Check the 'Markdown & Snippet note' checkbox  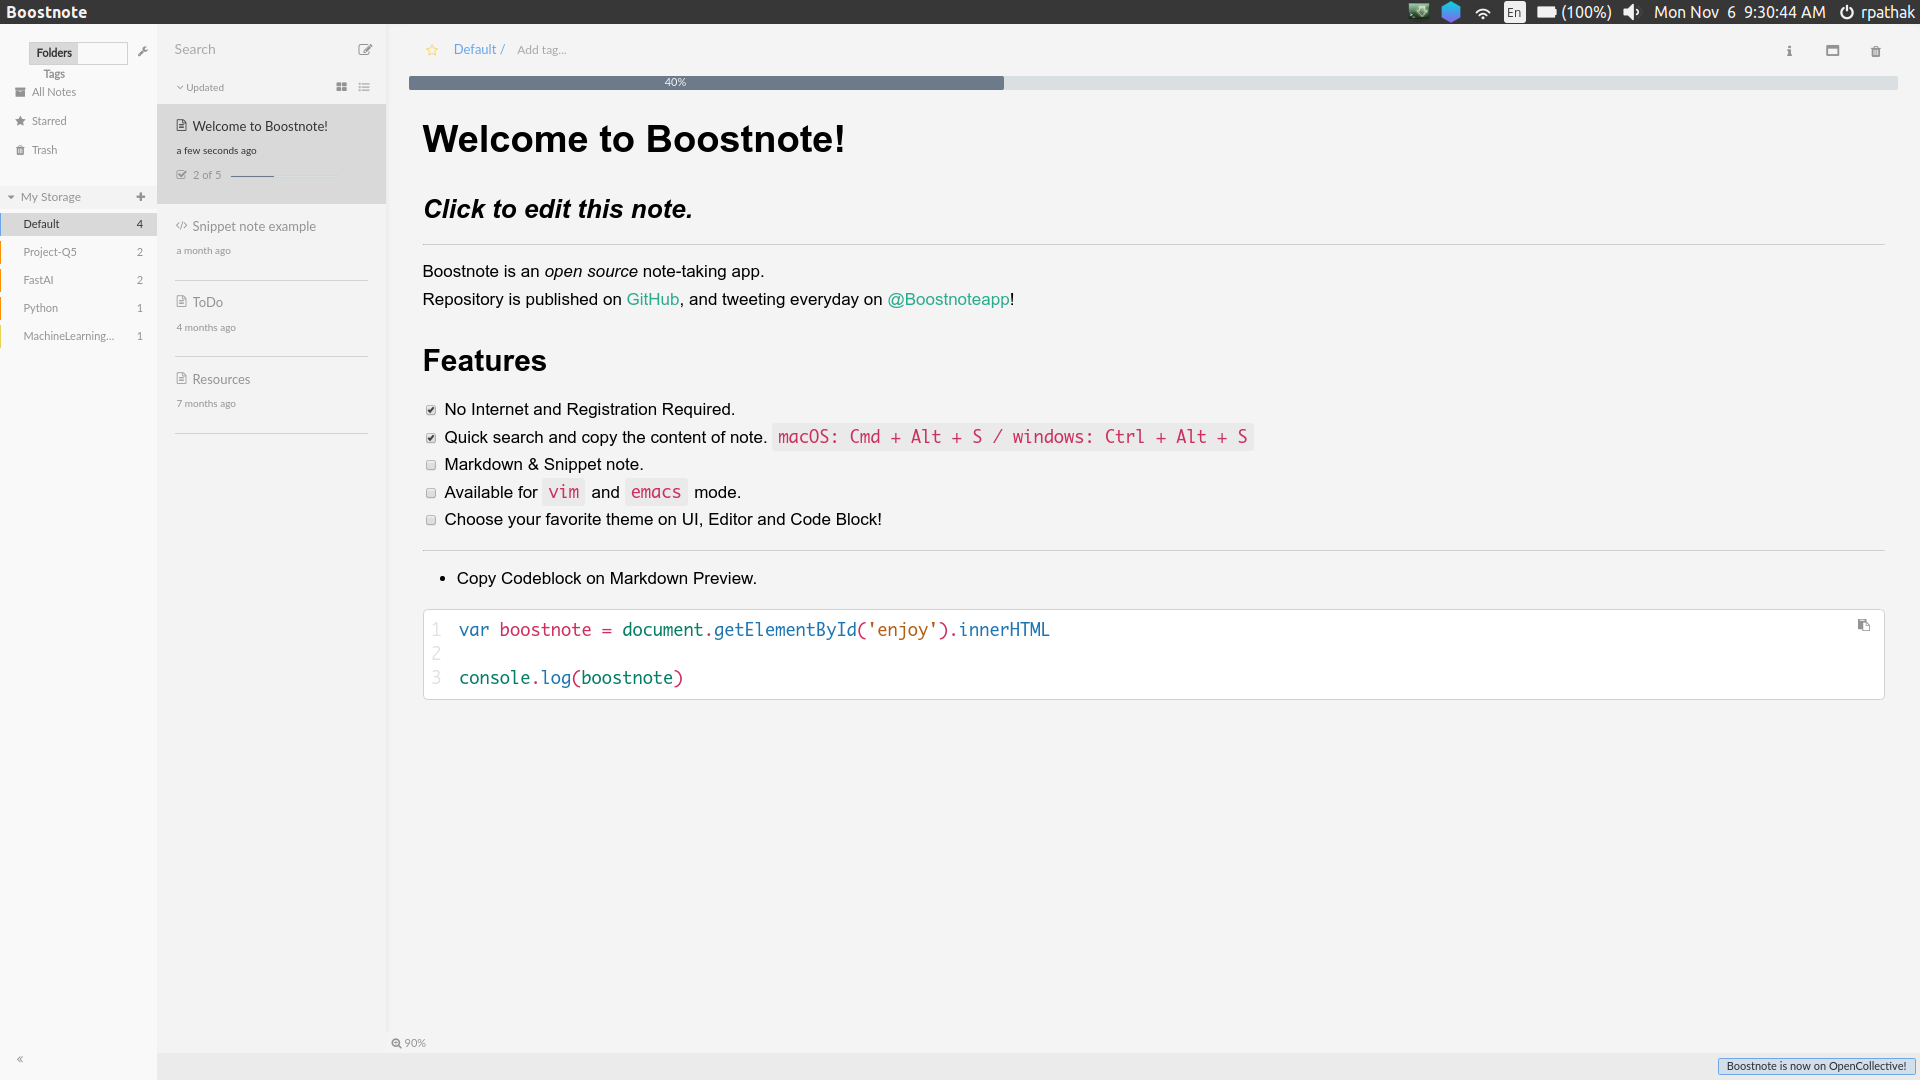click(430, 465)
